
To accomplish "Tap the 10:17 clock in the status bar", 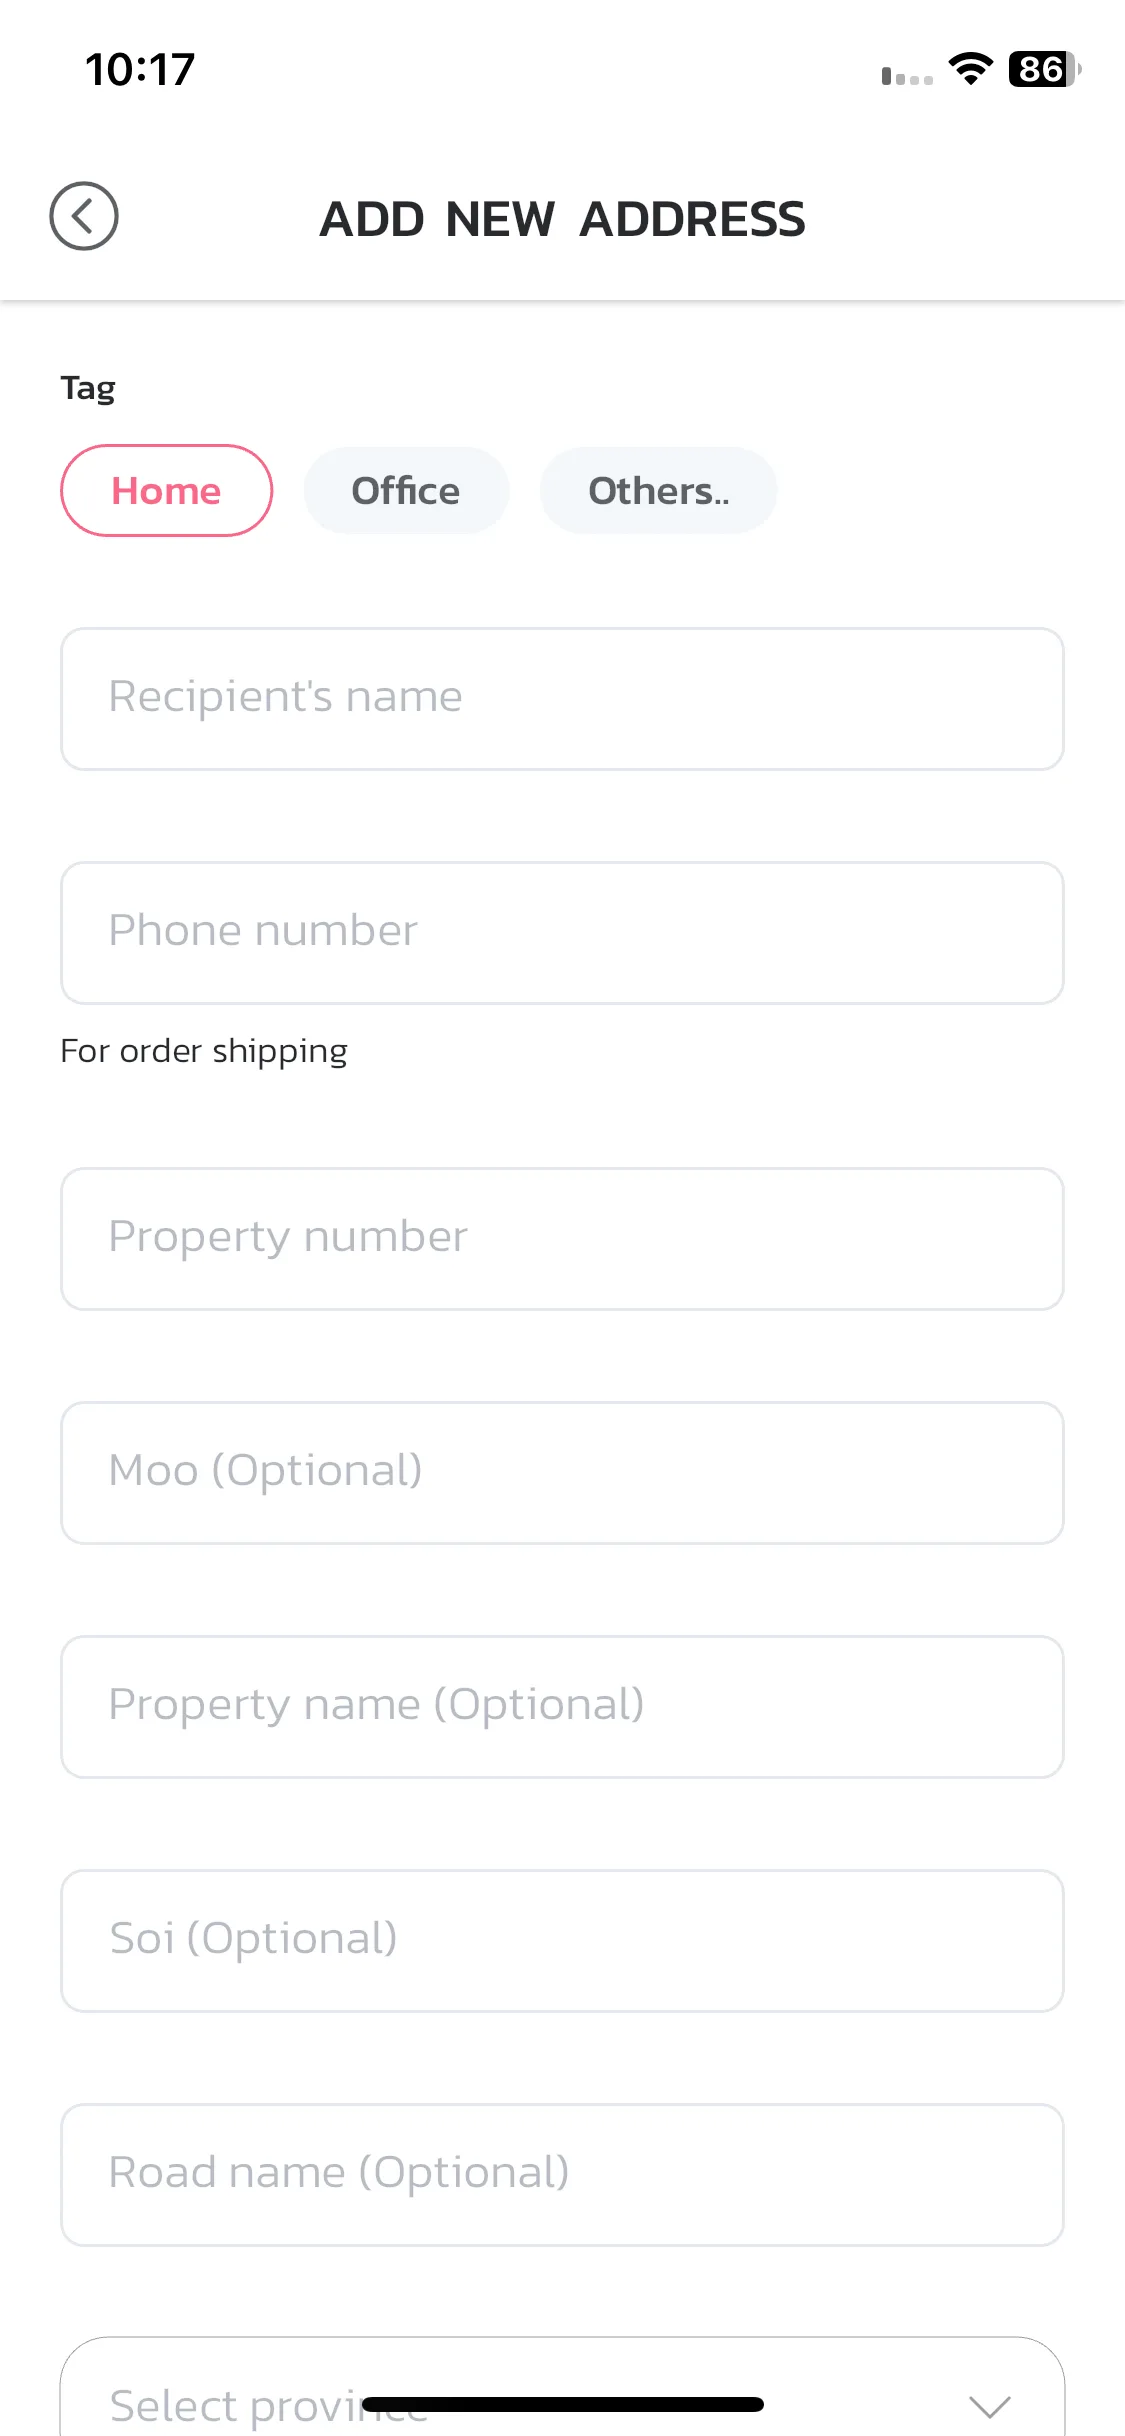I will [140, 70].
